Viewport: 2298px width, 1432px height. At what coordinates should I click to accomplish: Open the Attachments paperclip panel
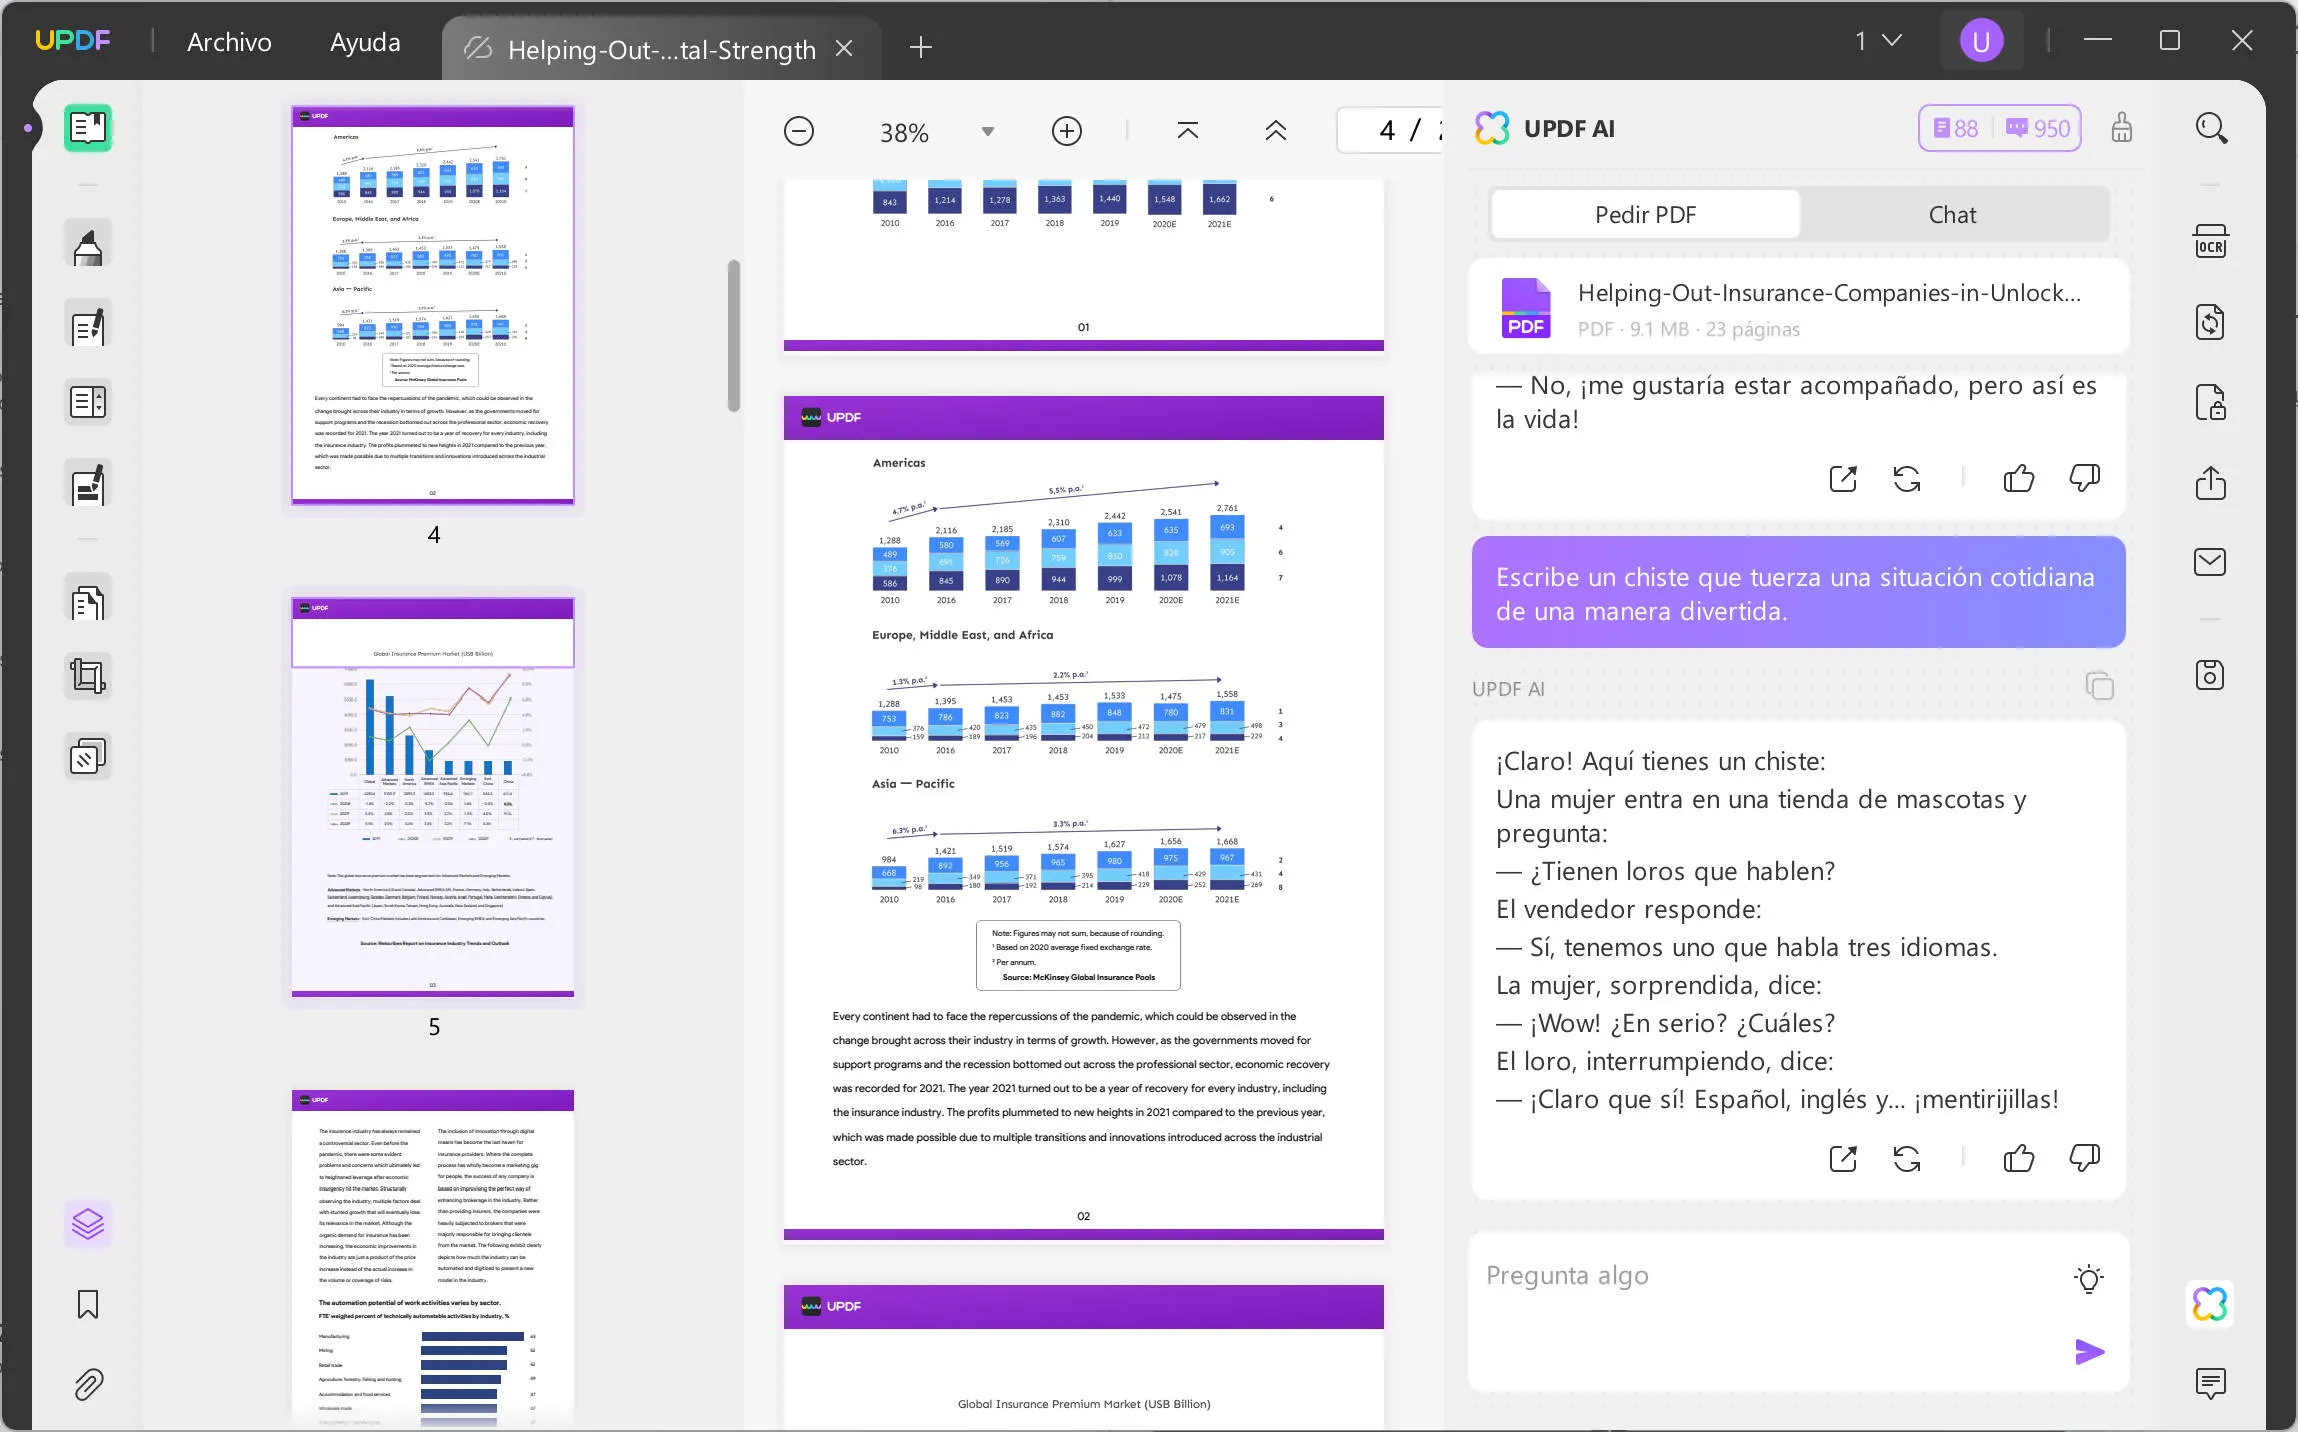(x=88, y=1384)
